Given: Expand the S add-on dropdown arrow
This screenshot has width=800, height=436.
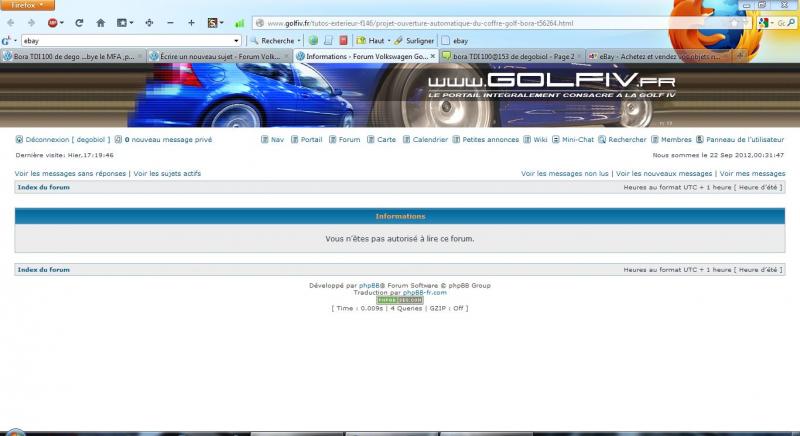Looking at the screenshot, I should point(221,23).
